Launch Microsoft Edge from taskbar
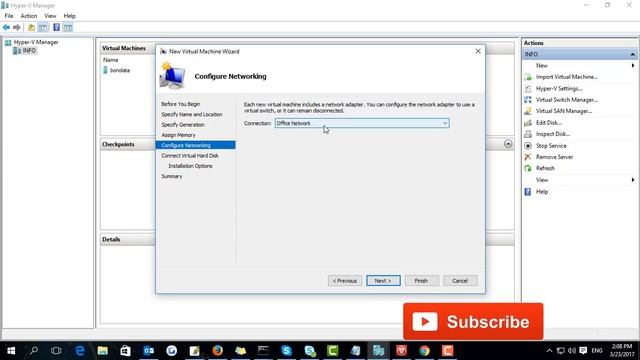This screenshot has width=640, height=360. 80,351
